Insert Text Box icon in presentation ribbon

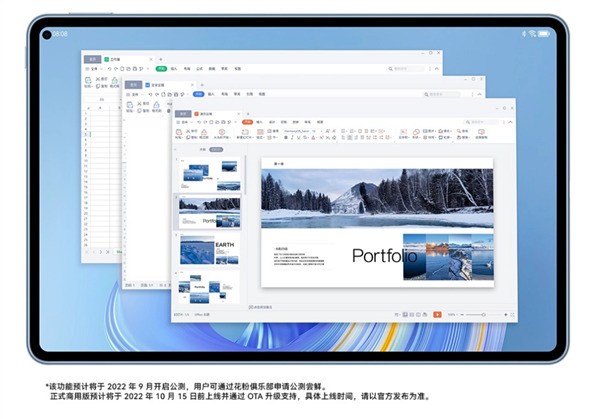pyautogui.click(x=403, y=134)
